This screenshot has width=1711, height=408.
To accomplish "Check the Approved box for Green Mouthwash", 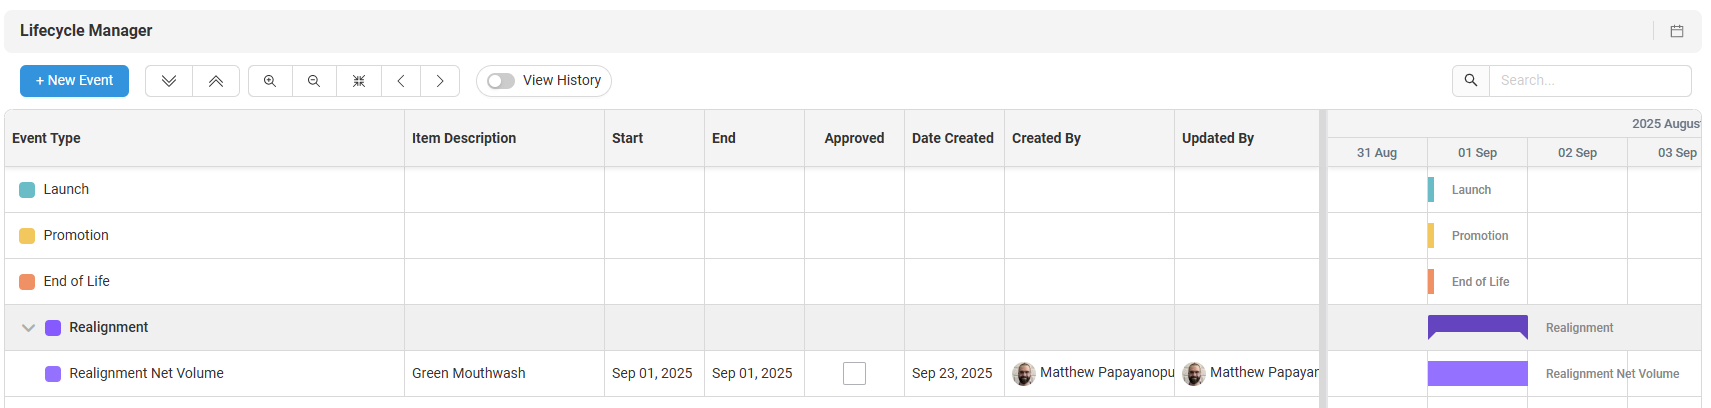I will tap(854, 373).
